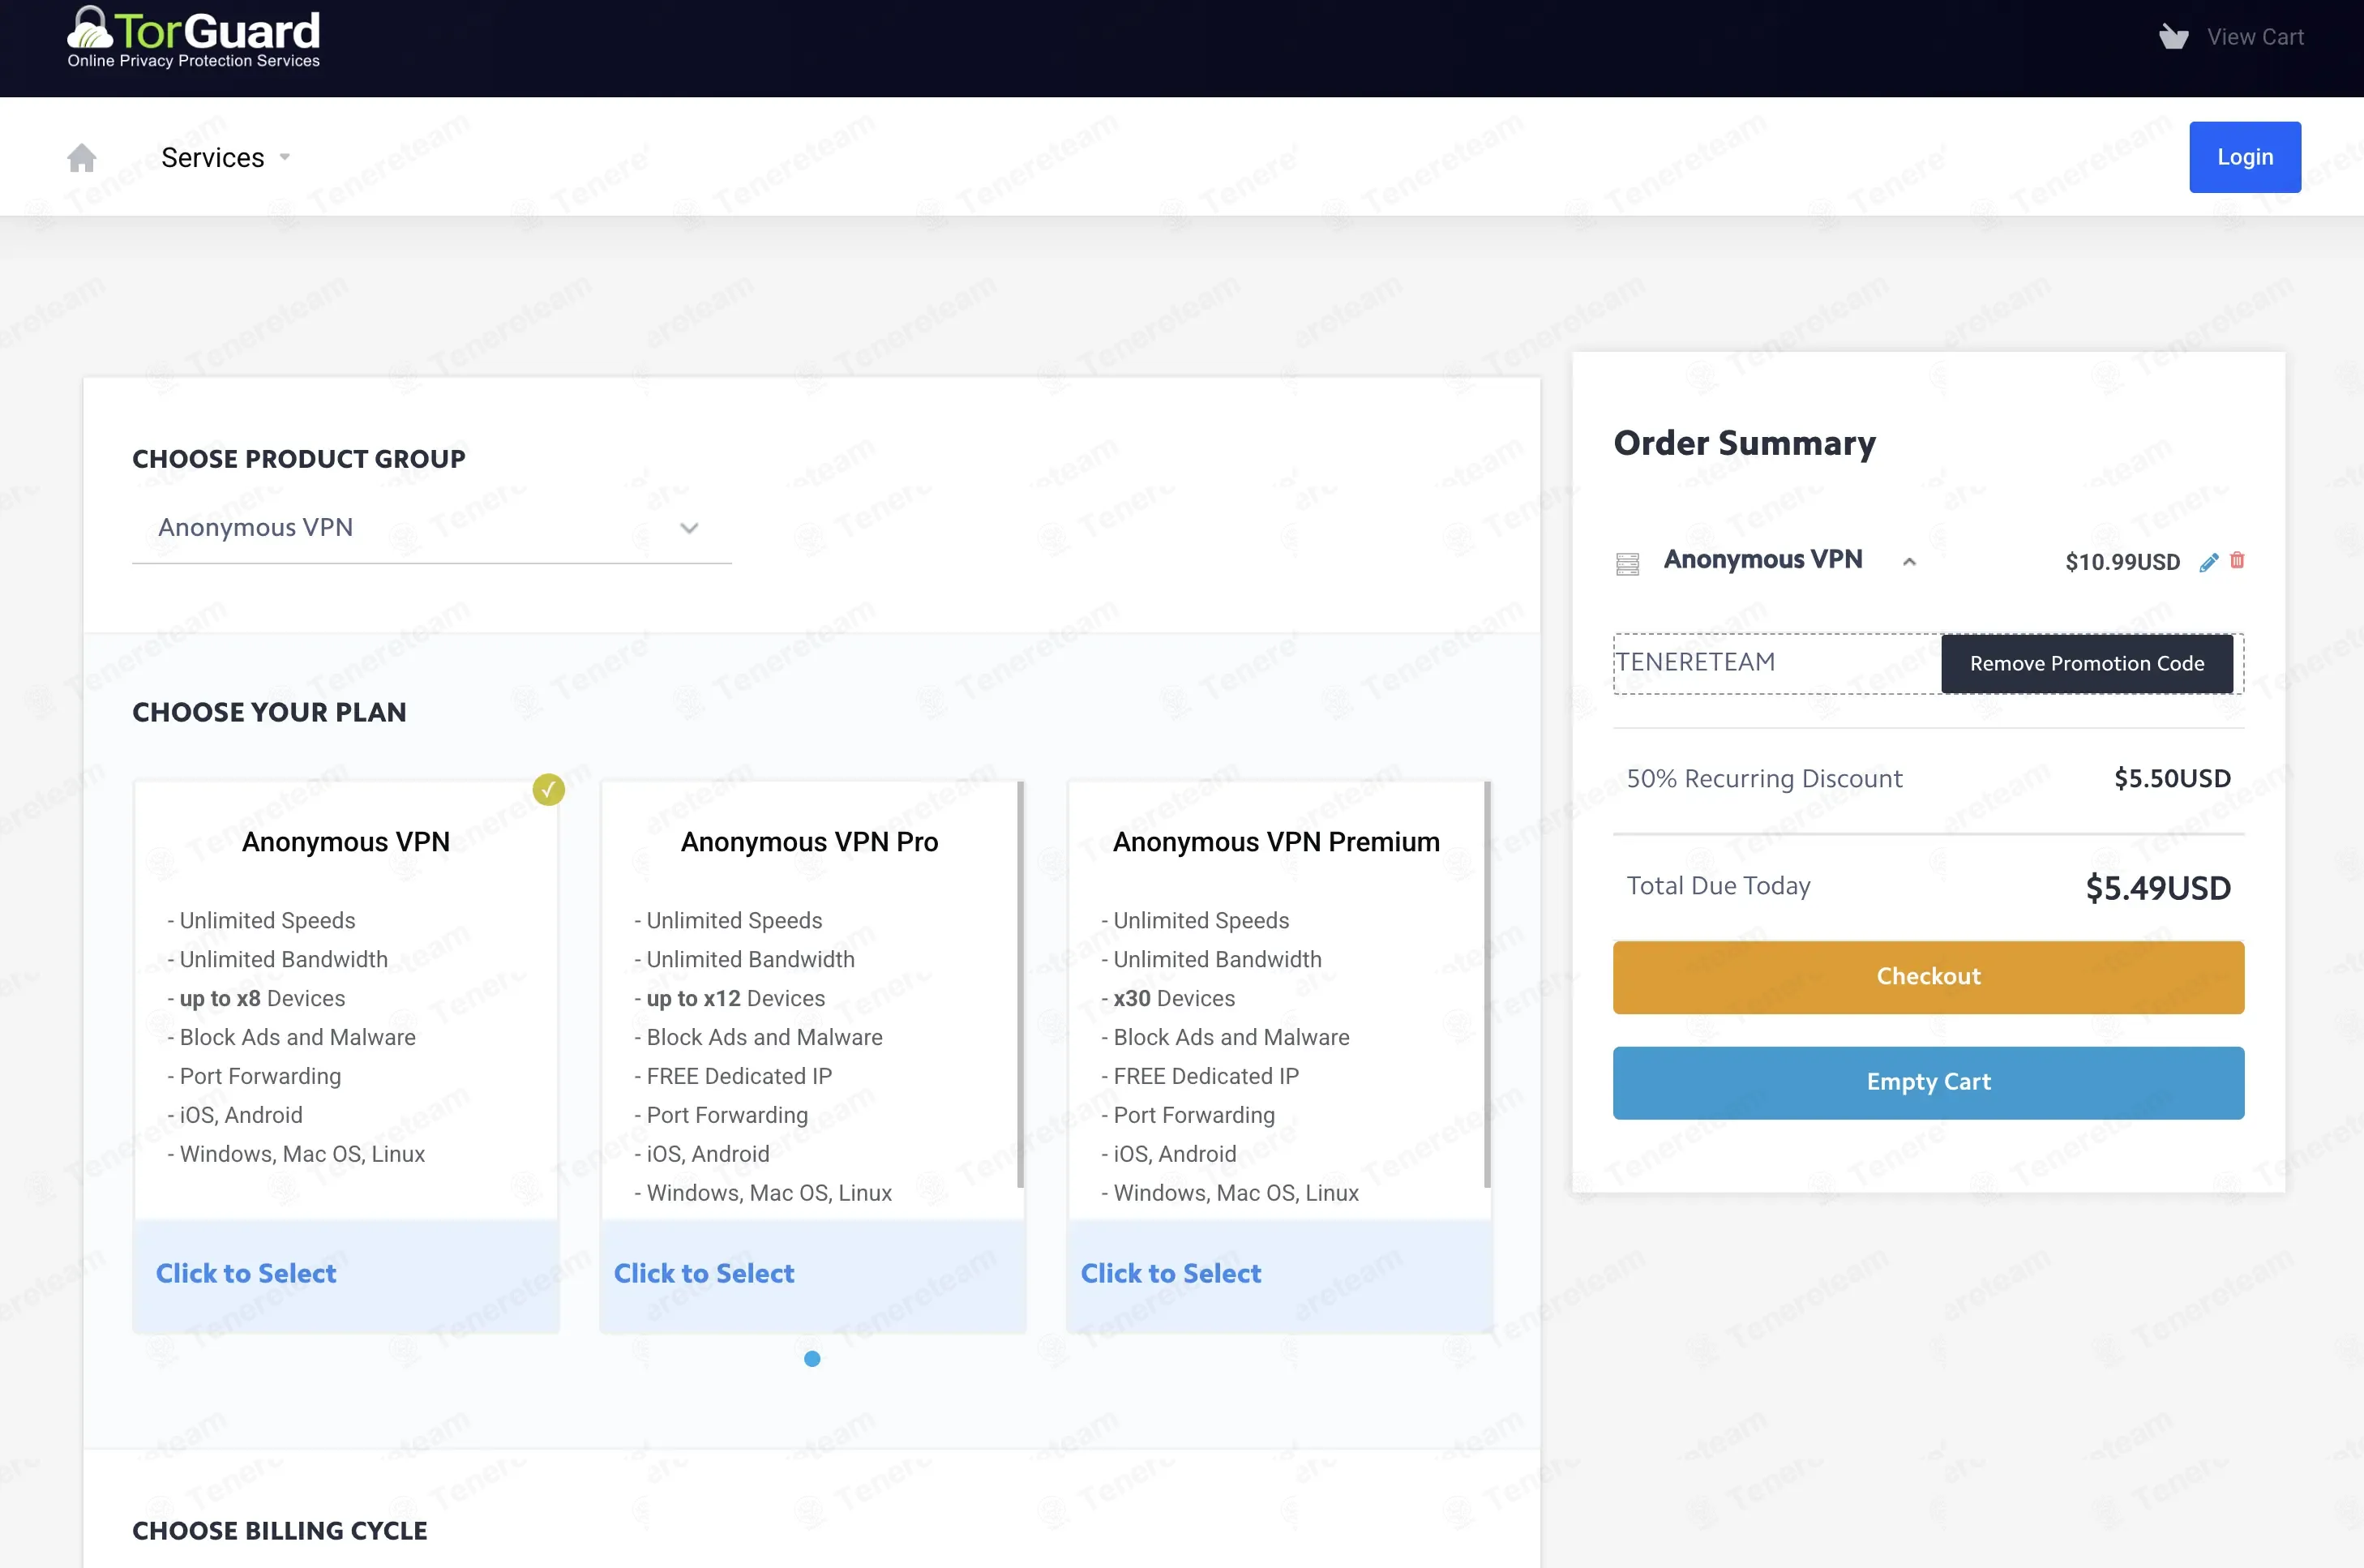Click the 50% Recurring Discount label
This screenshot has height=1568, width=2364.
(1764, 779)
